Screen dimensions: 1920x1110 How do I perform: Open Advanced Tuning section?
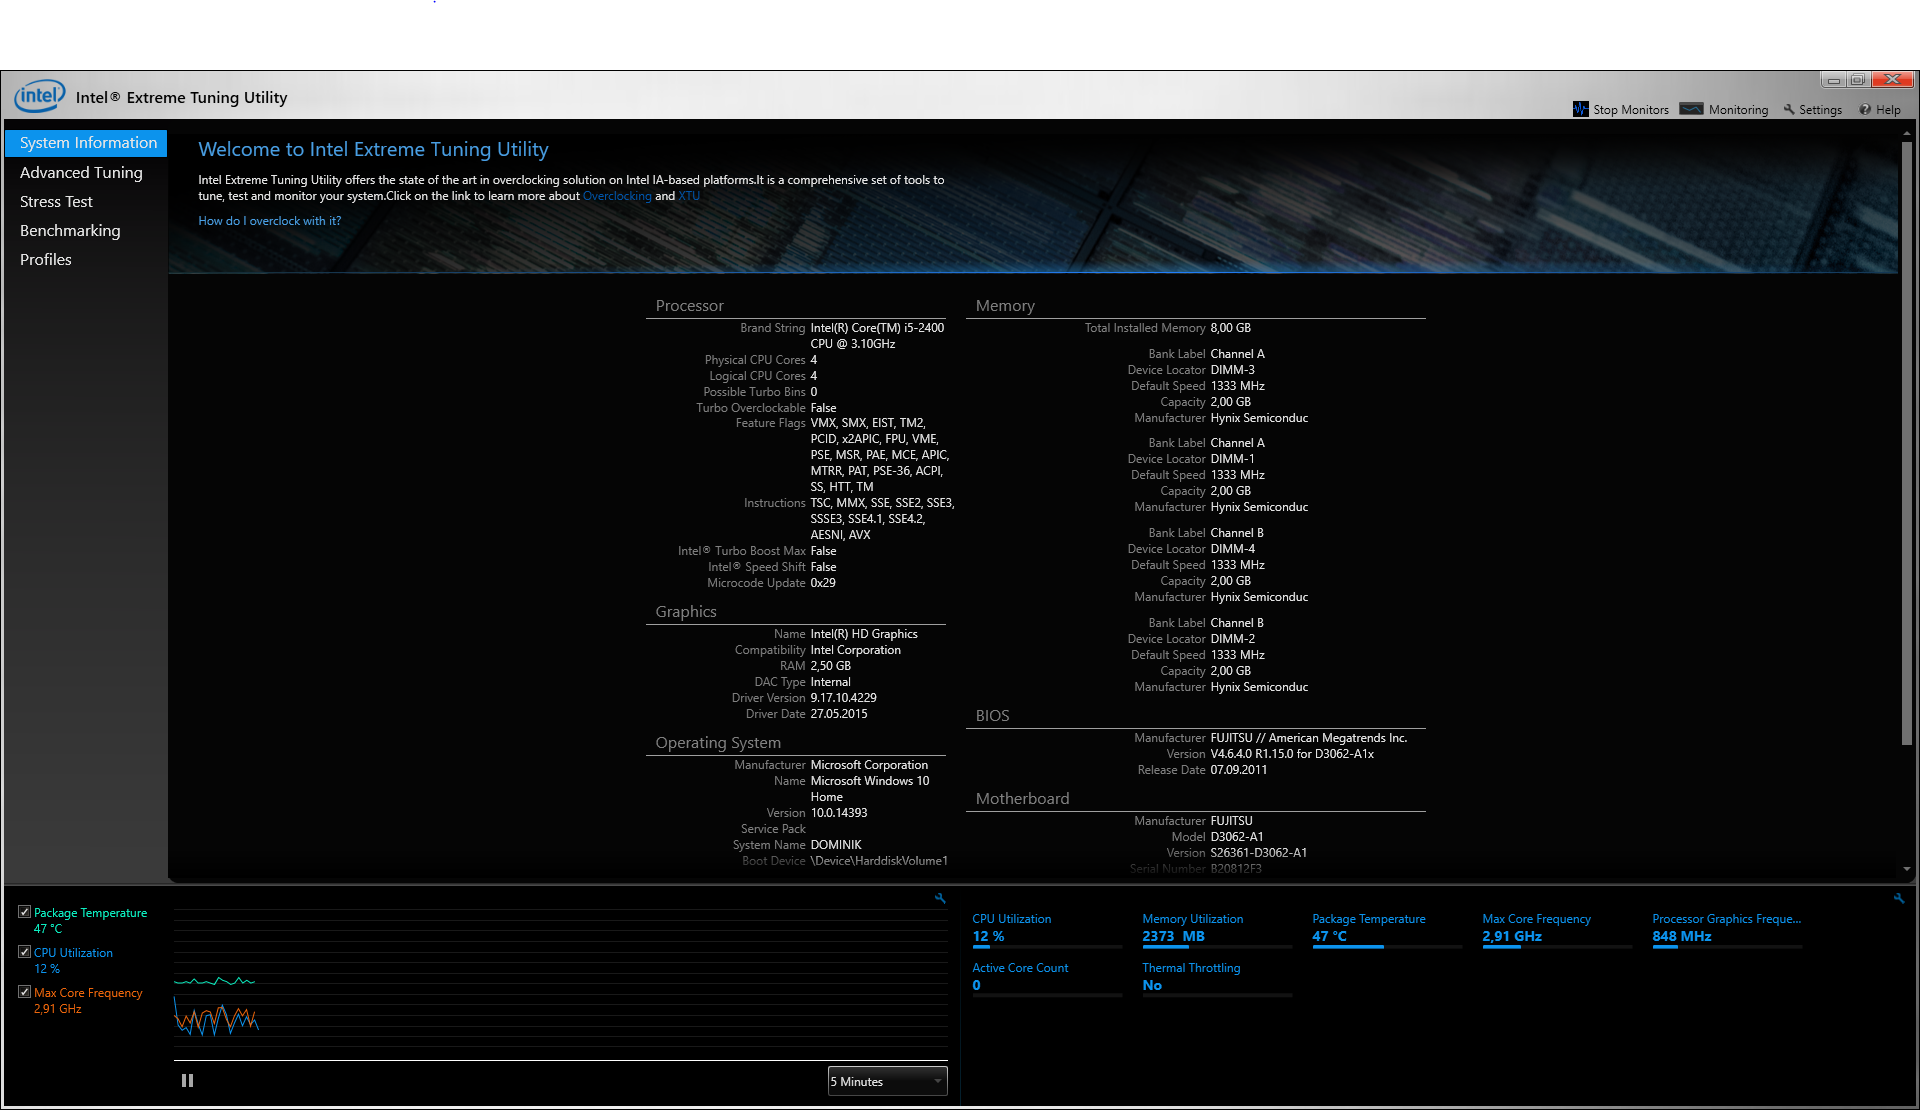click(x=81, y=172)
